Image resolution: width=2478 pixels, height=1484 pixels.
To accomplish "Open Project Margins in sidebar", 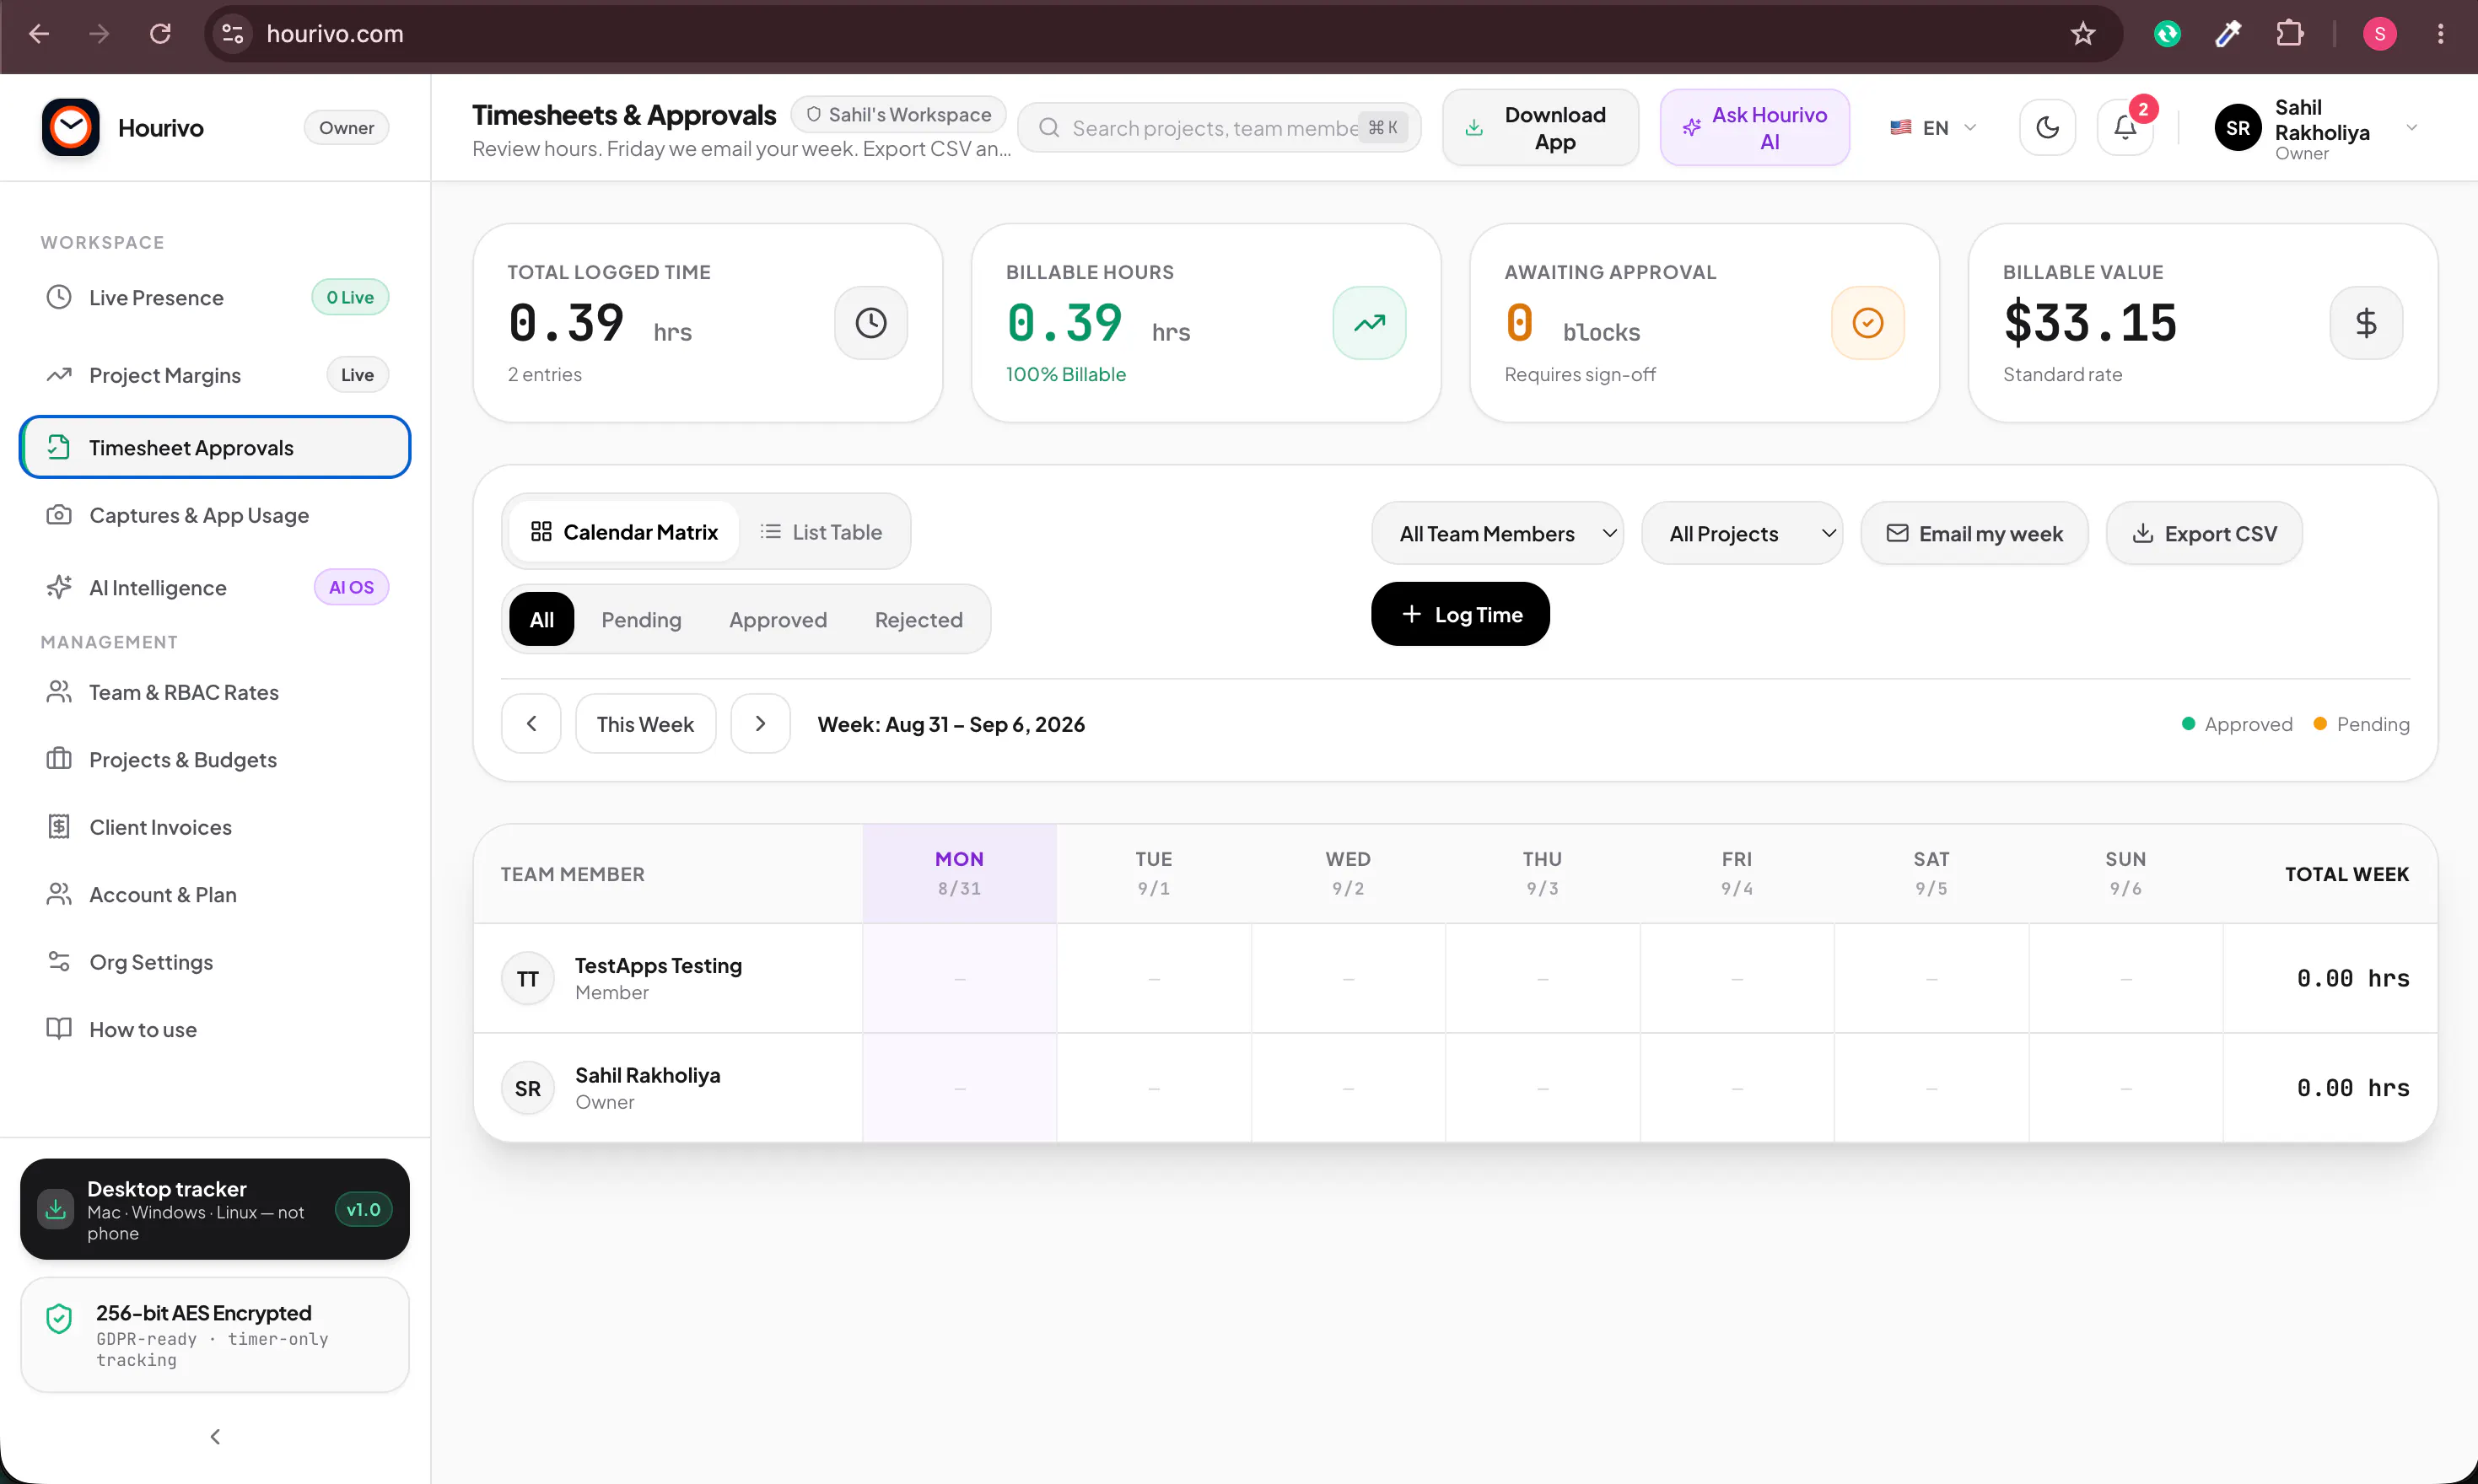I will click(x=215, y=375).
